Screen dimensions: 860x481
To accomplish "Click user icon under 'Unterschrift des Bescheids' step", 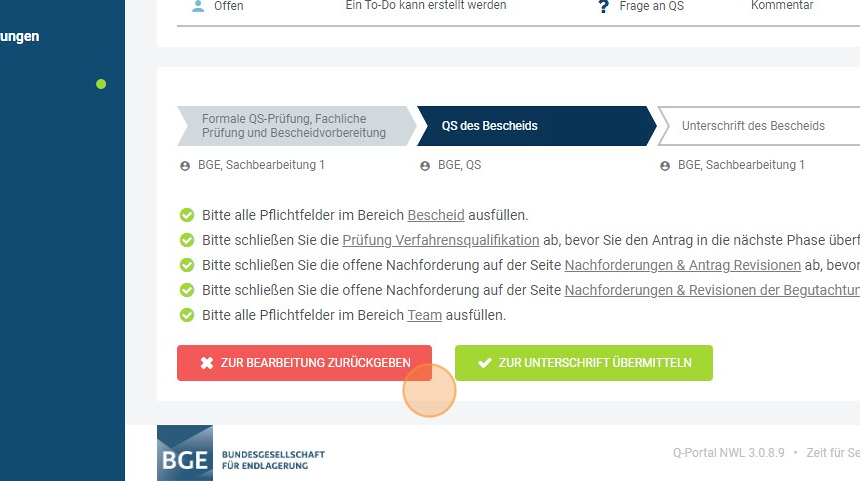I will pyautogui.click(x=665, y=166).
